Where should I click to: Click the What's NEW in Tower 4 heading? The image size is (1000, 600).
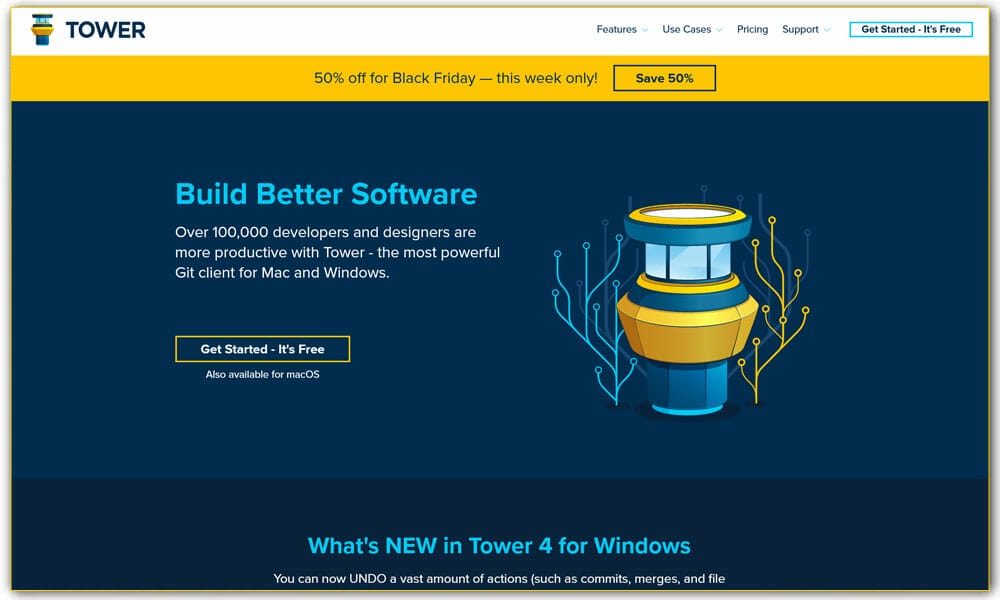coord(499,546)
